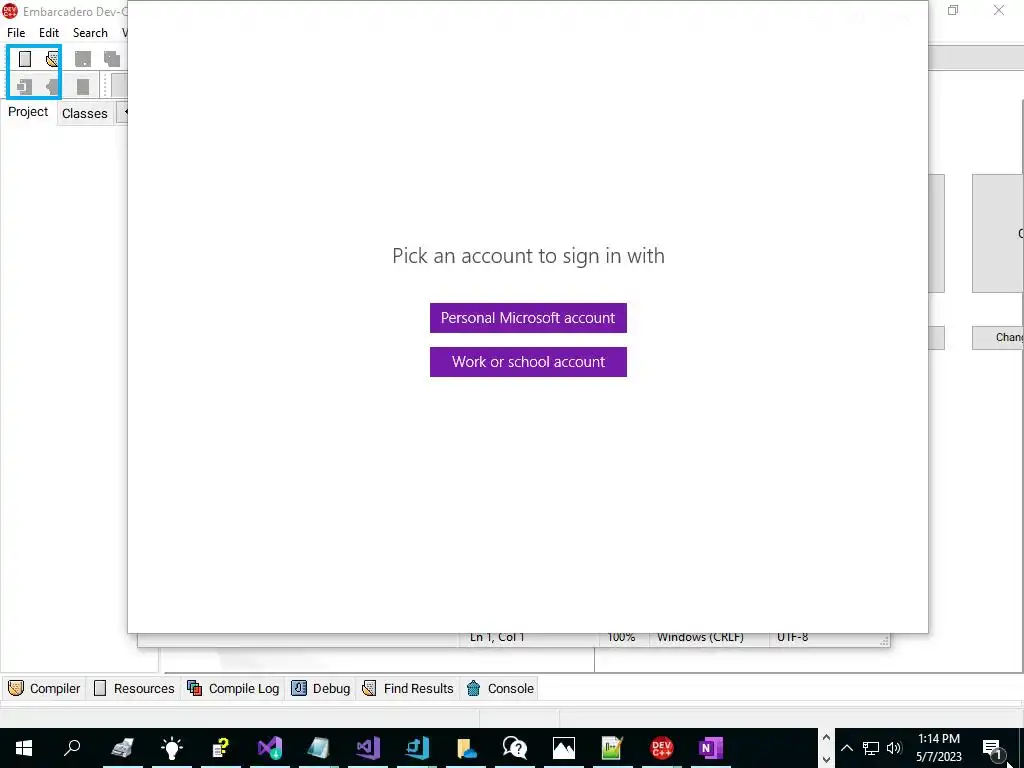Open the Find Results bottom tab

[408, 688]
